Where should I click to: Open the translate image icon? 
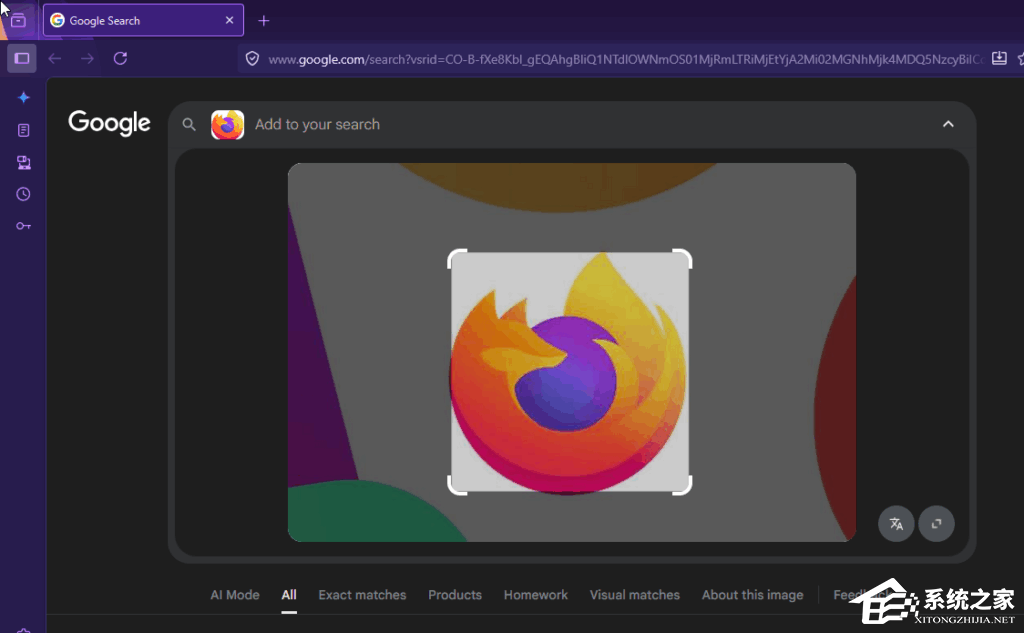895,523
